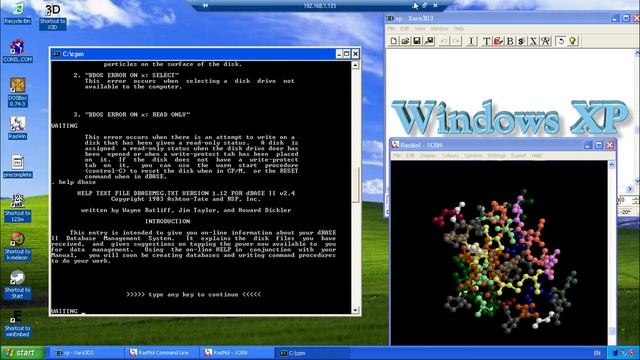Open the File menu in Xara3D

click(391, 29)
